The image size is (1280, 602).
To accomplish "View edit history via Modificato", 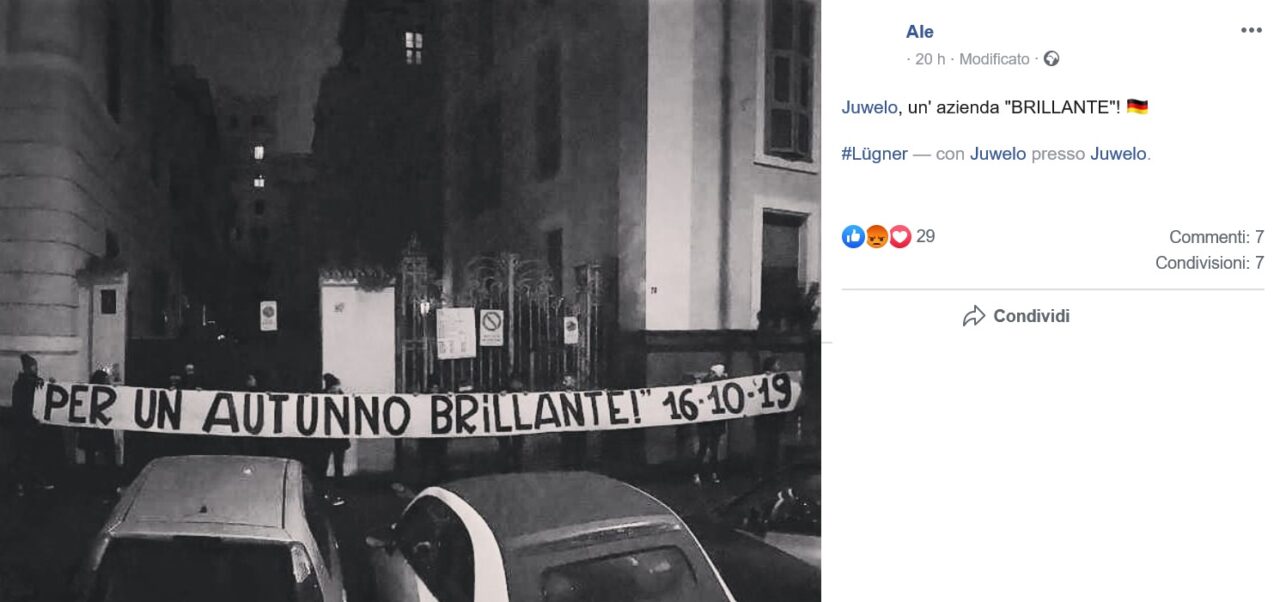I will tap(994, 59).
